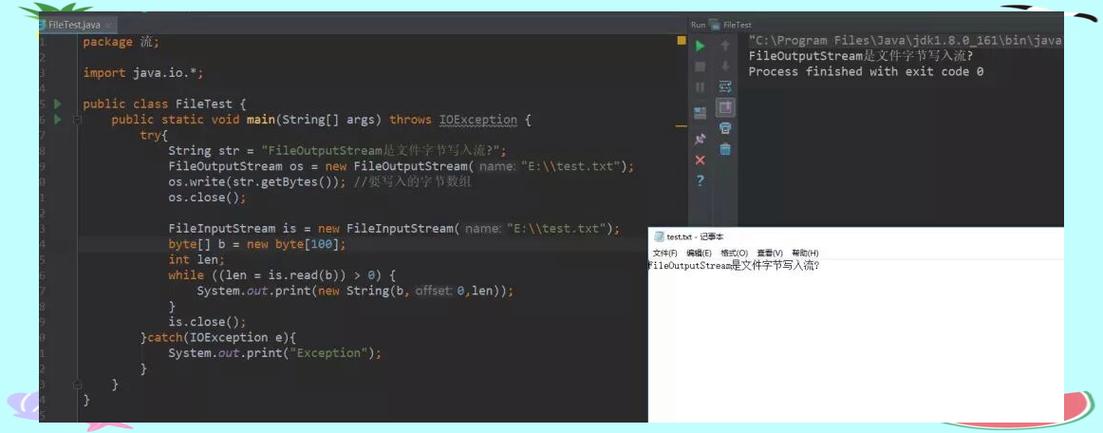
Task: Pin the Run tab with the pin icon
Action: click(700, 138)
